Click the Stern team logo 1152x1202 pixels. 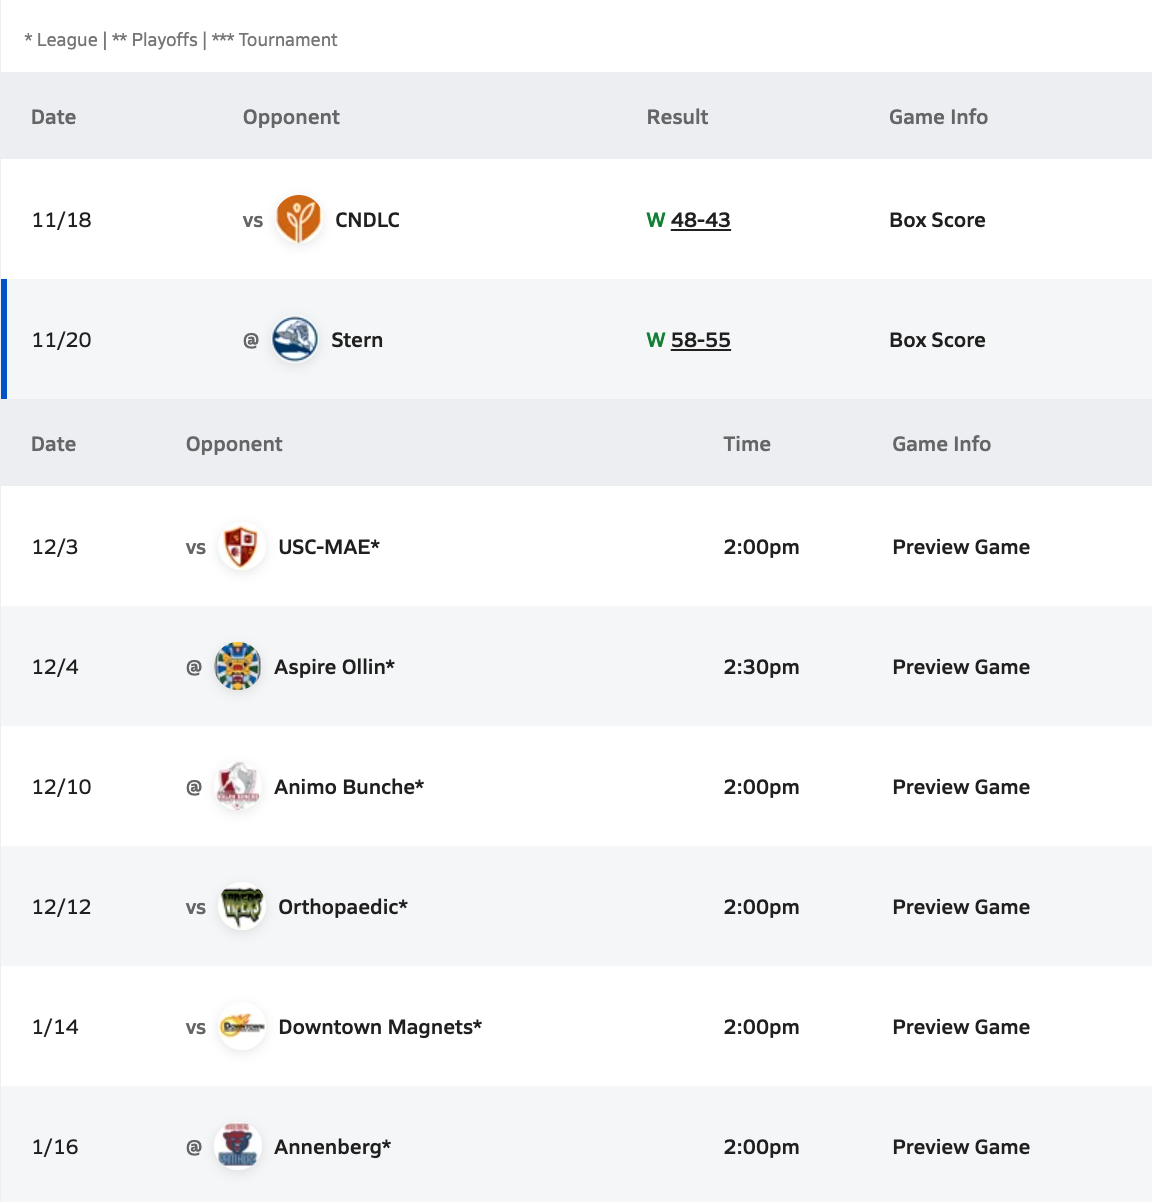tap(295, 340)
